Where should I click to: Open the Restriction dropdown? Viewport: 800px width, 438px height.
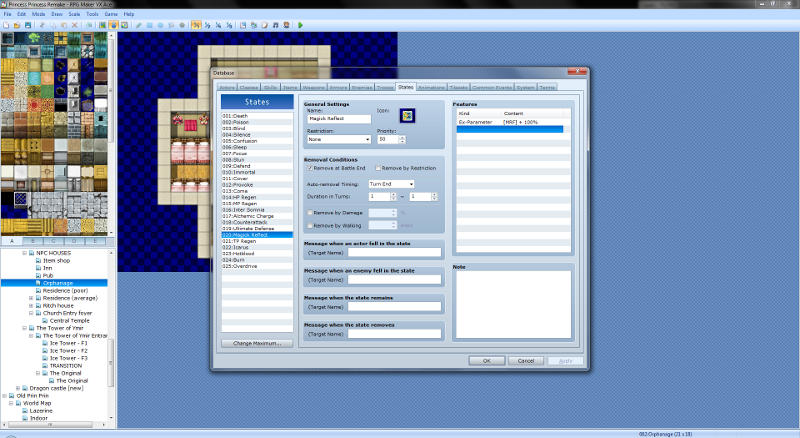(339, 139)
